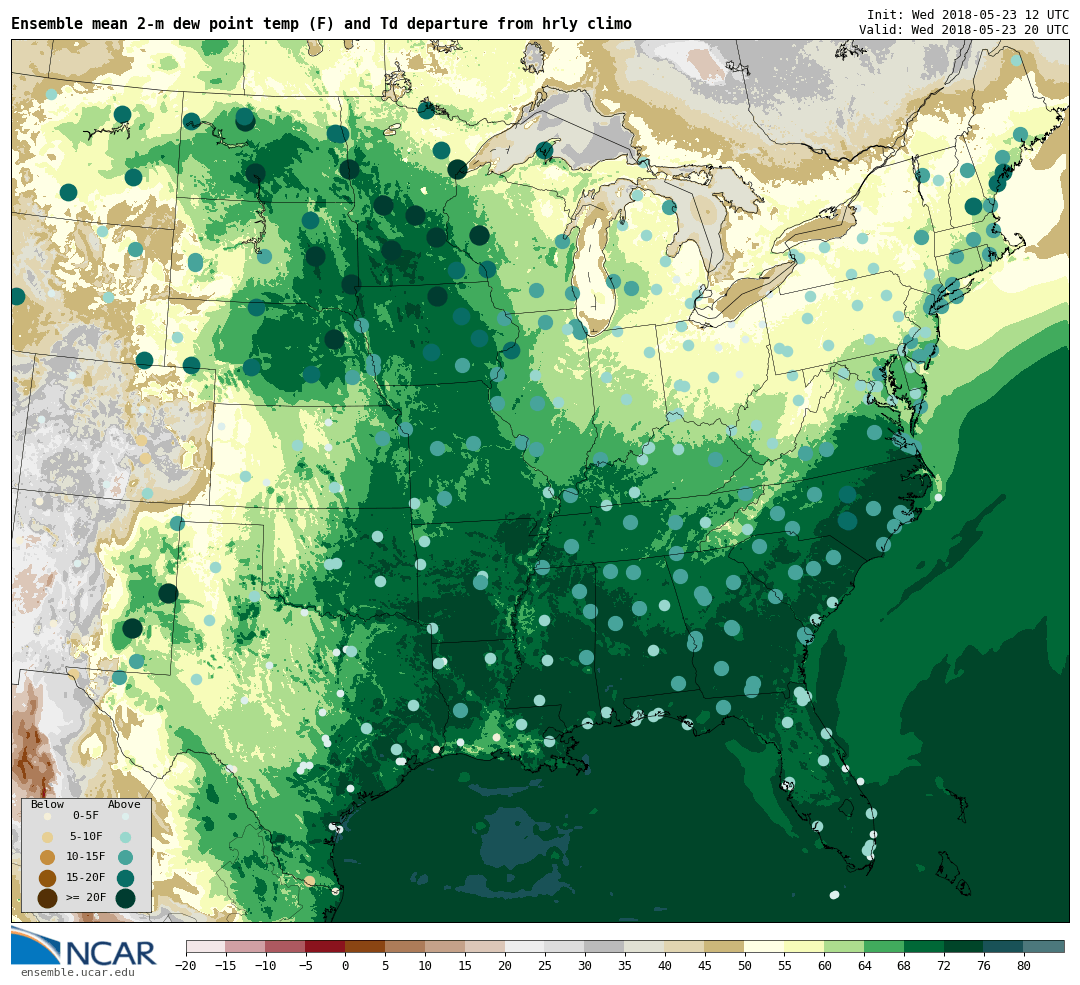The height and width of the screenshot is (985, 1080).
Task: Select the 60 to 64 light green colorbar swatch
Action: (845, 947)
